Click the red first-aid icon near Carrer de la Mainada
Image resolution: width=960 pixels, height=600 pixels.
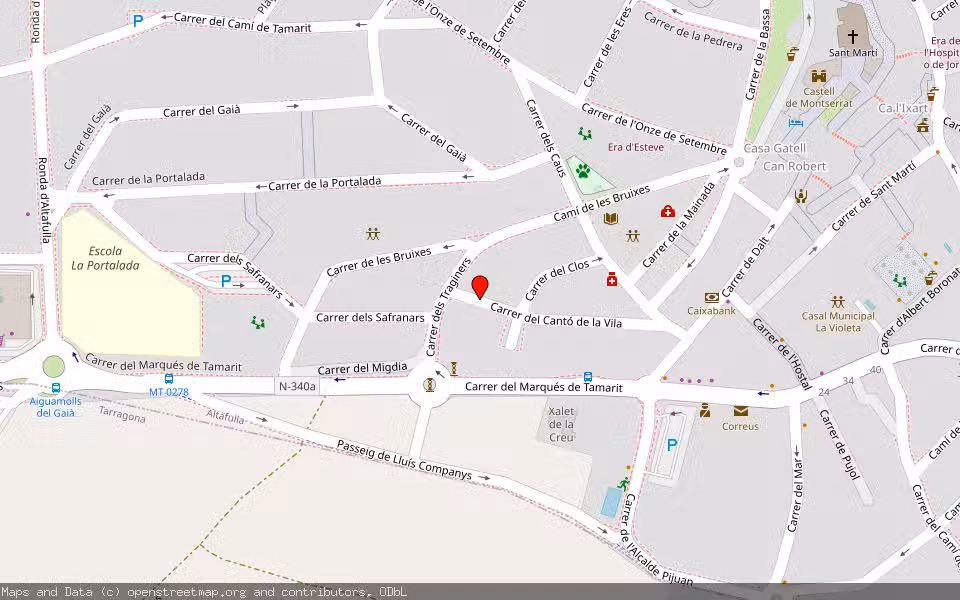click(667, 212)
